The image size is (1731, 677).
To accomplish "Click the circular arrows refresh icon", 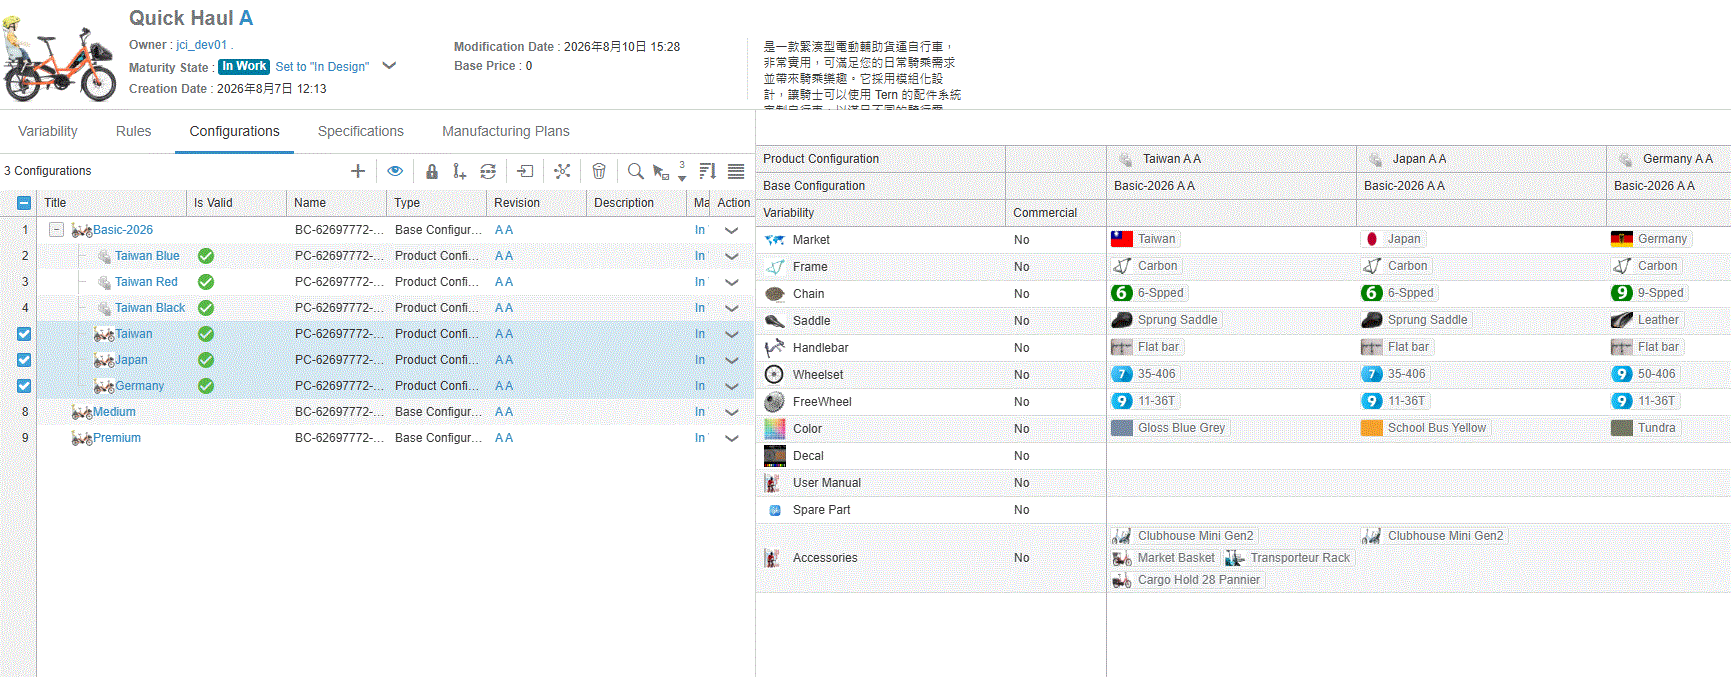I will [488, 171].
